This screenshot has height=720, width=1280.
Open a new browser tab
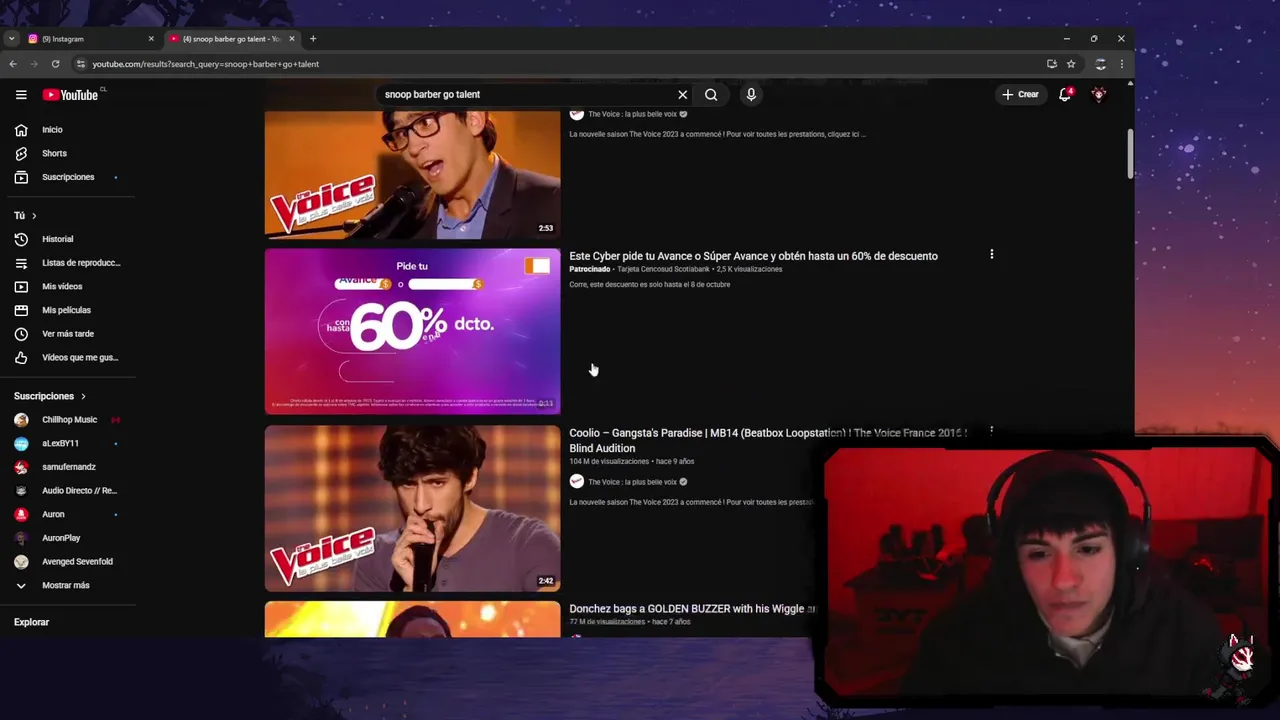313,39
